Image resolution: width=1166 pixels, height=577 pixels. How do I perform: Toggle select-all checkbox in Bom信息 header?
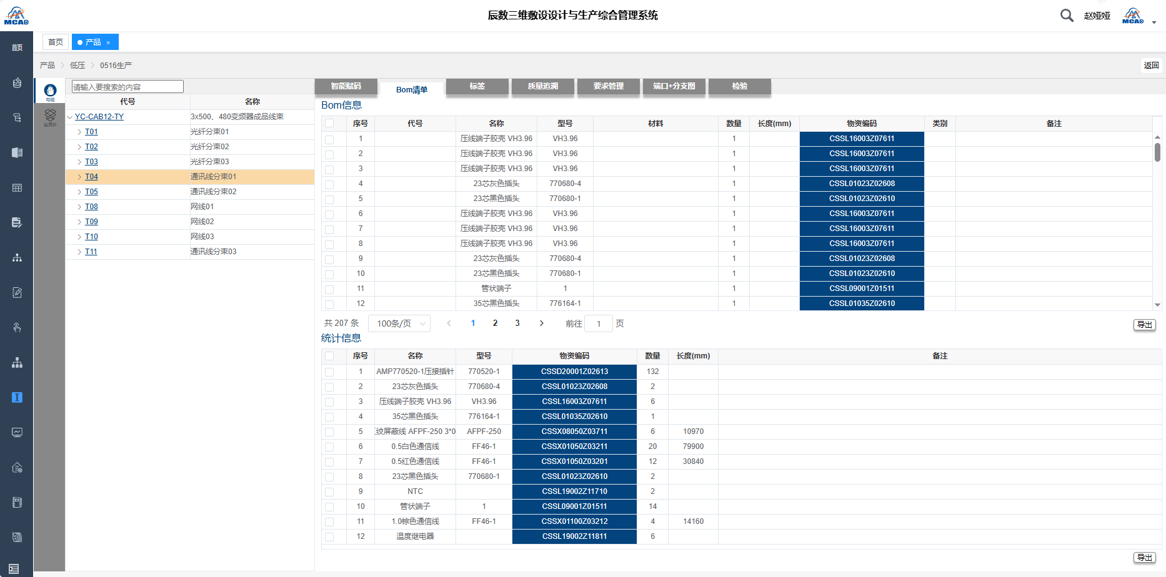[x=329, y=124]
